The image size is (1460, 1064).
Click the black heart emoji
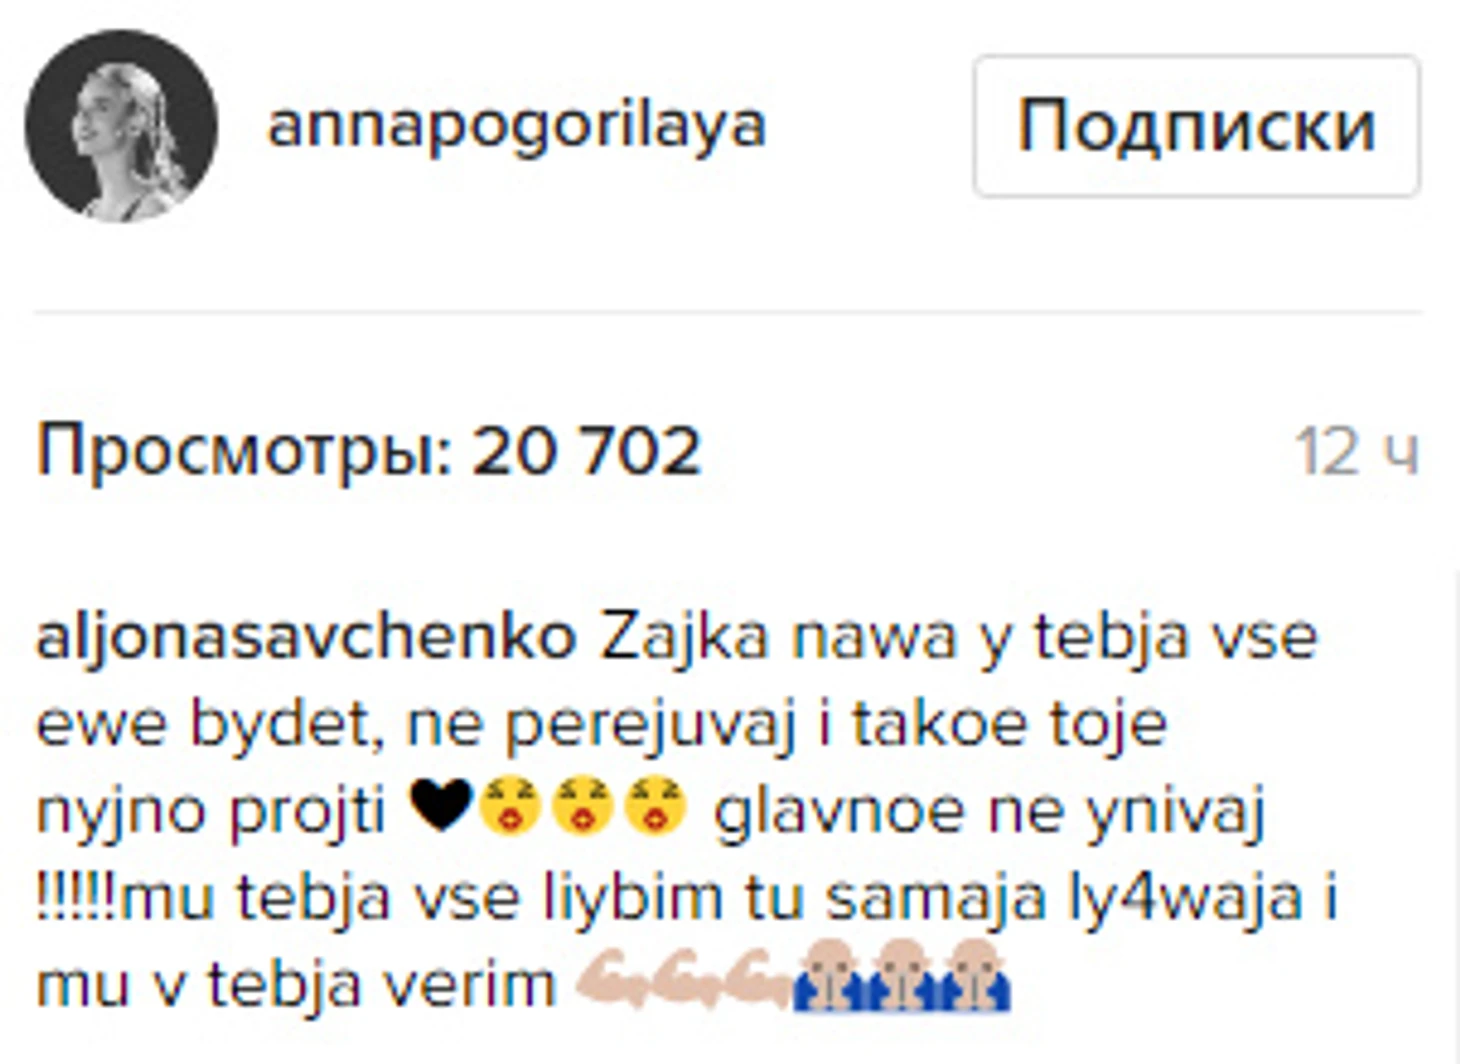(441, 807)
